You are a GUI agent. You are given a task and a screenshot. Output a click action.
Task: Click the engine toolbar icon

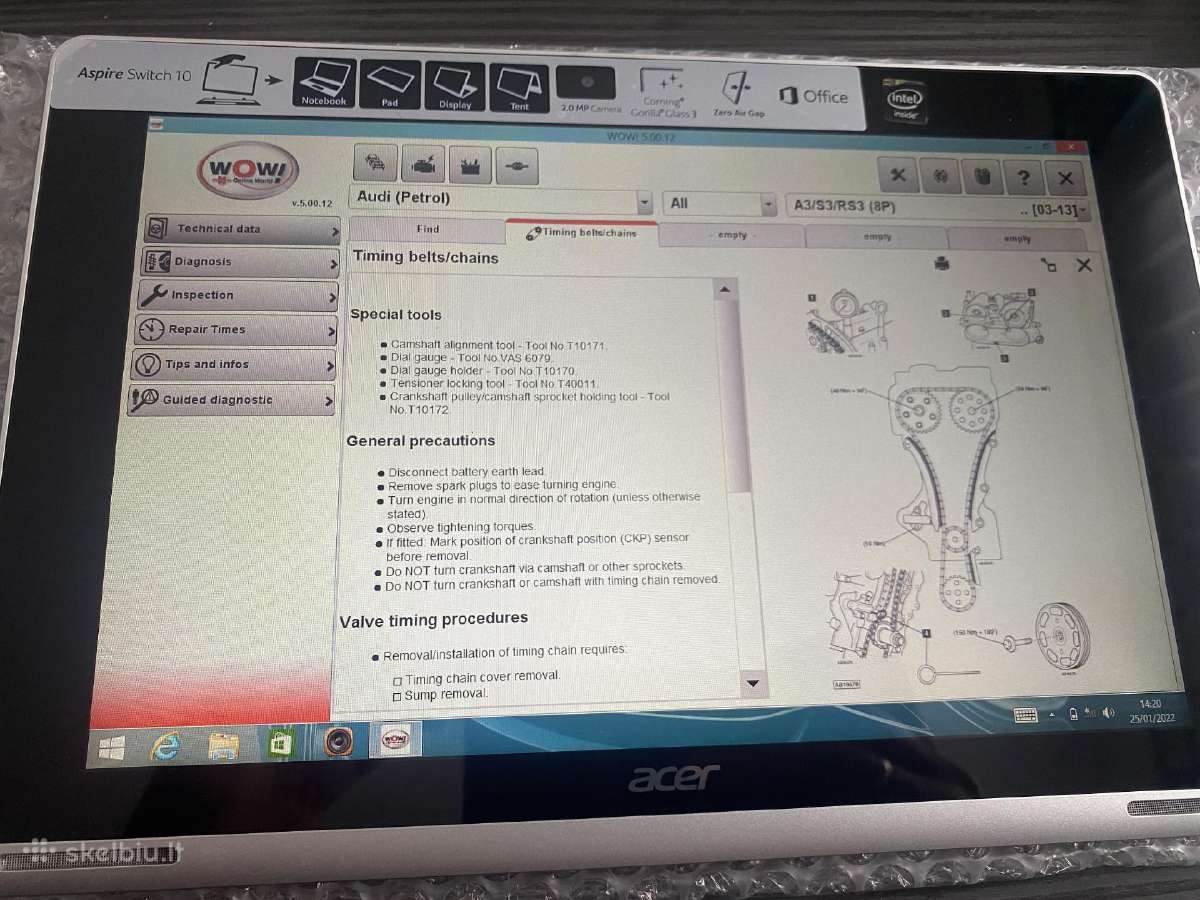coord(422,164)
